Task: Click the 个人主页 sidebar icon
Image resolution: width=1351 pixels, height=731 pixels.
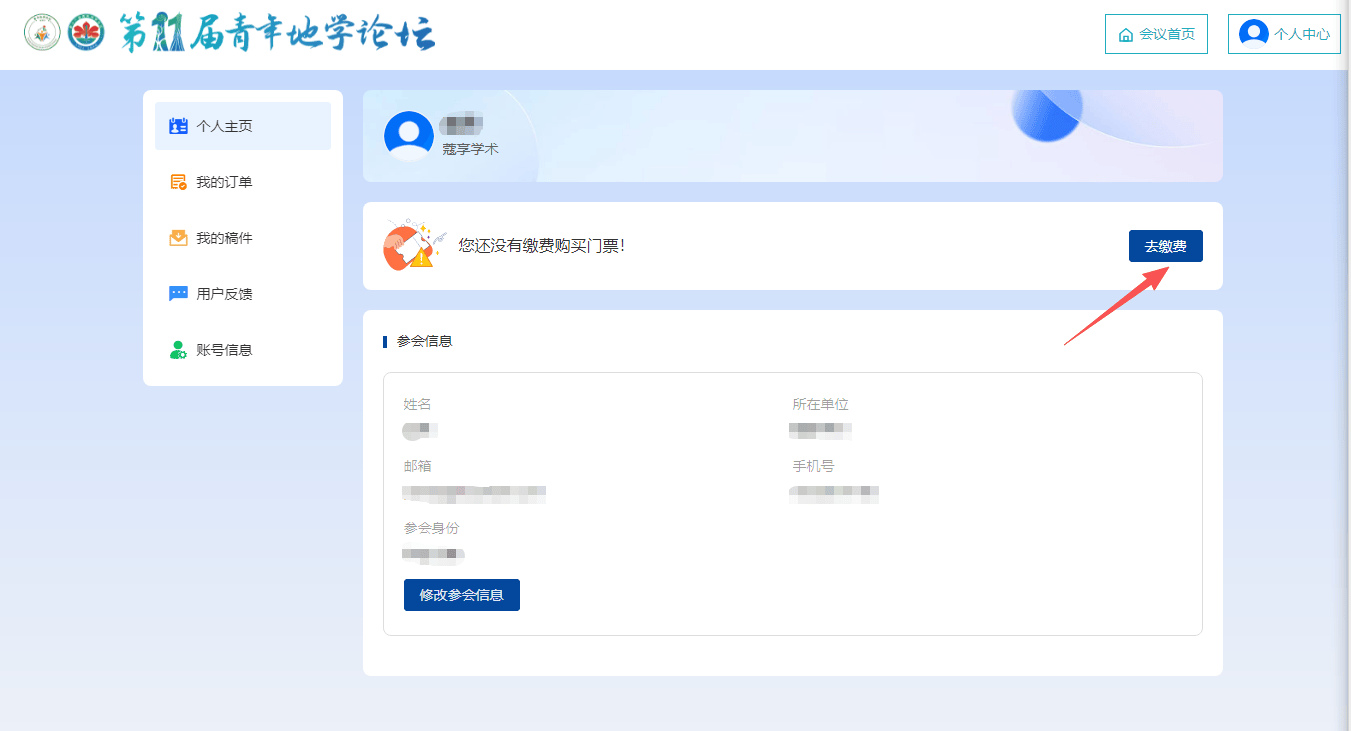Action: point(179,126)
